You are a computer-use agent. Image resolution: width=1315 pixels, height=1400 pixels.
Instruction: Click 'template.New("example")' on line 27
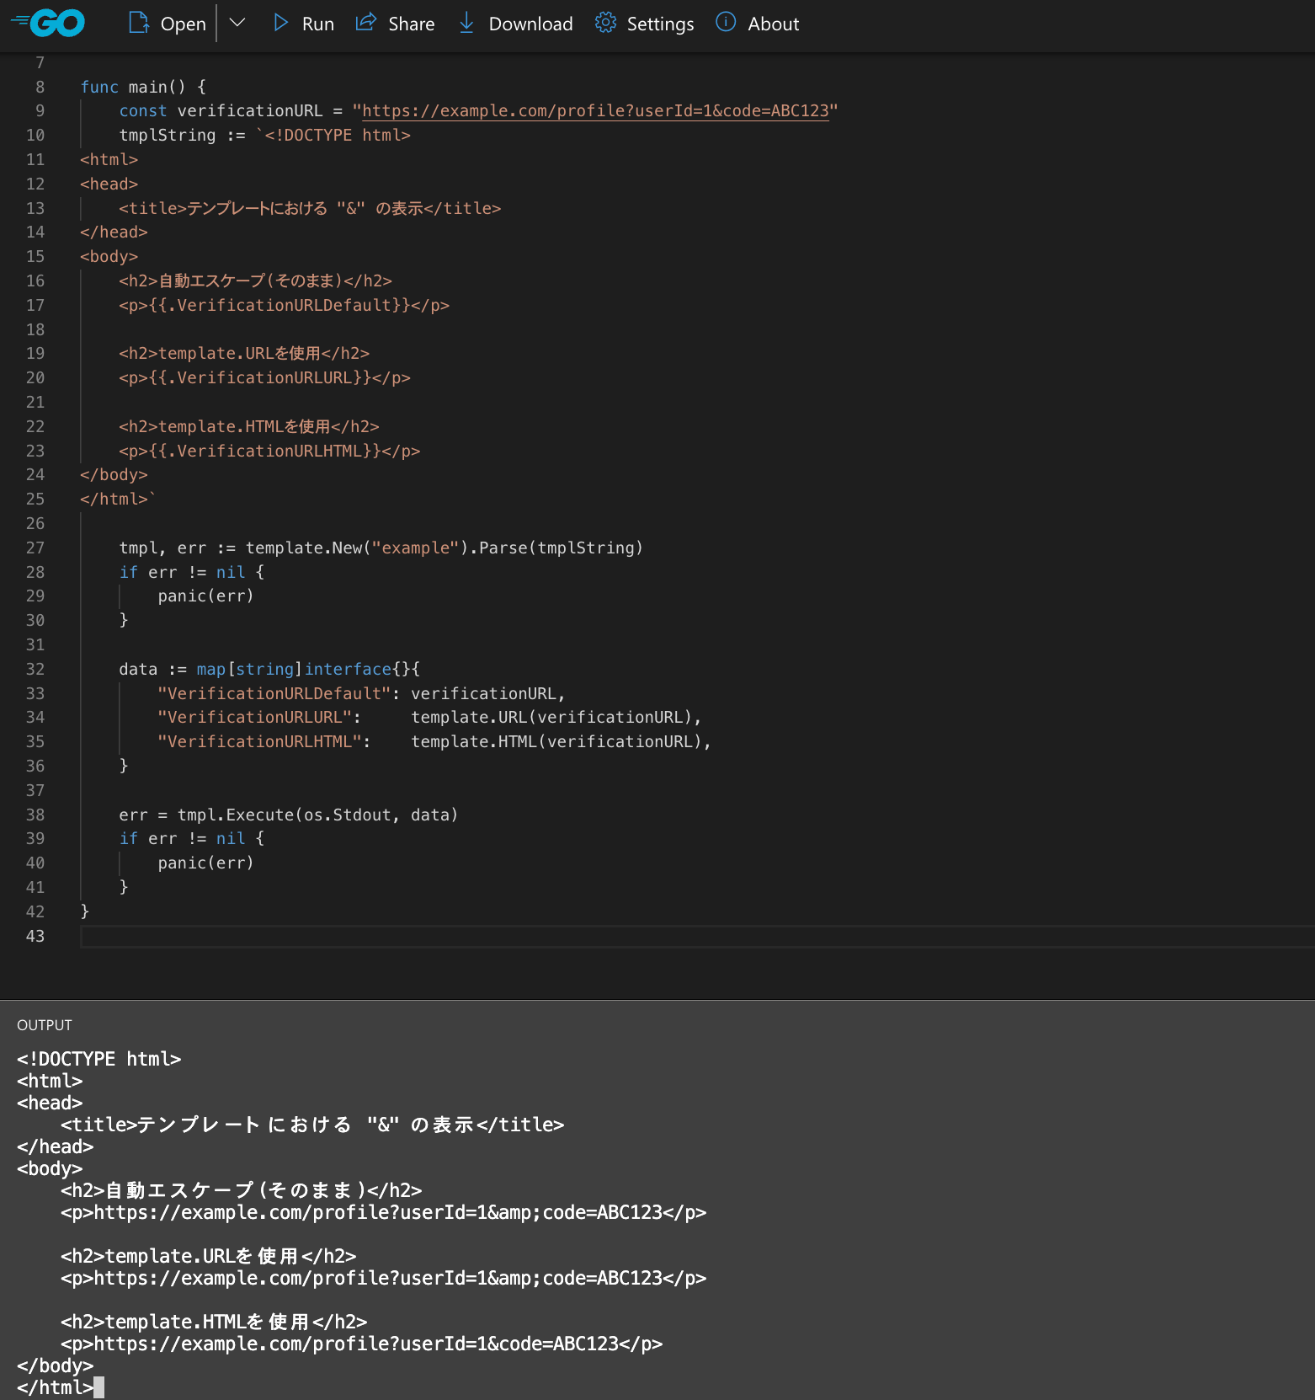[x=357, y=548]
